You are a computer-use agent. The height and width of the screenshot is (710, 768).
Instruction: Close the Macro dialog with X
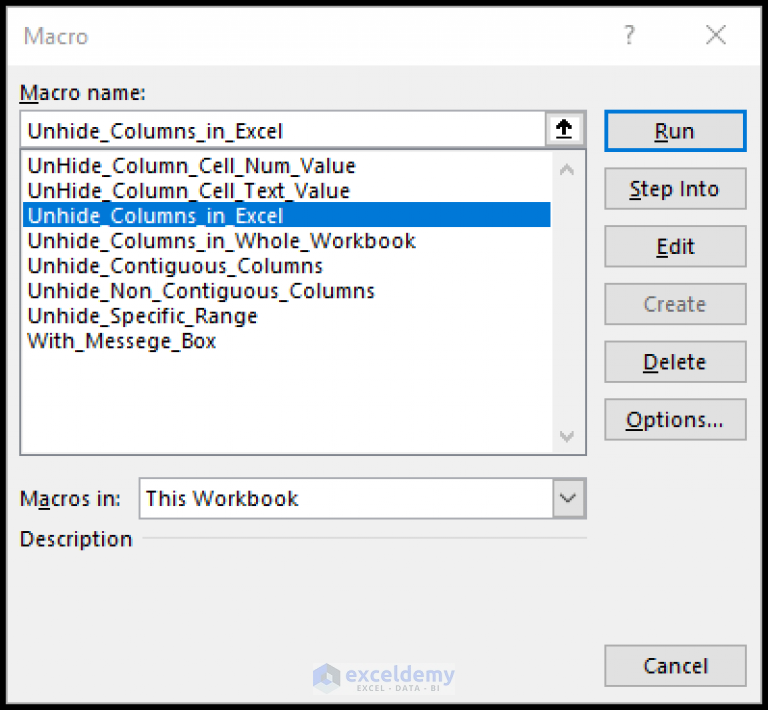pyautogui.click(x=716, y=35)
